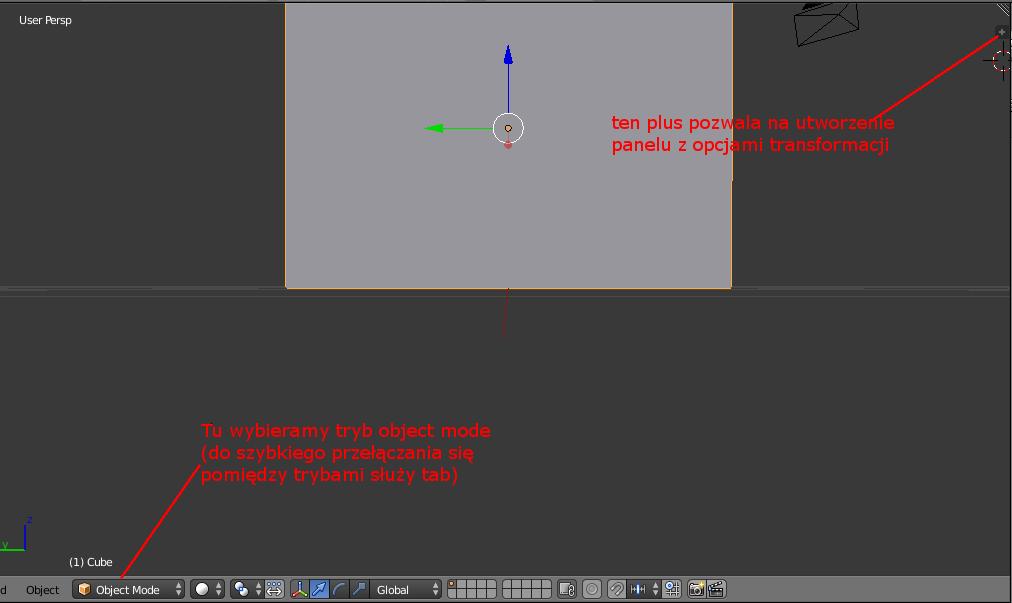Select scene layer 1 with the orange dot

click(454, 585)
